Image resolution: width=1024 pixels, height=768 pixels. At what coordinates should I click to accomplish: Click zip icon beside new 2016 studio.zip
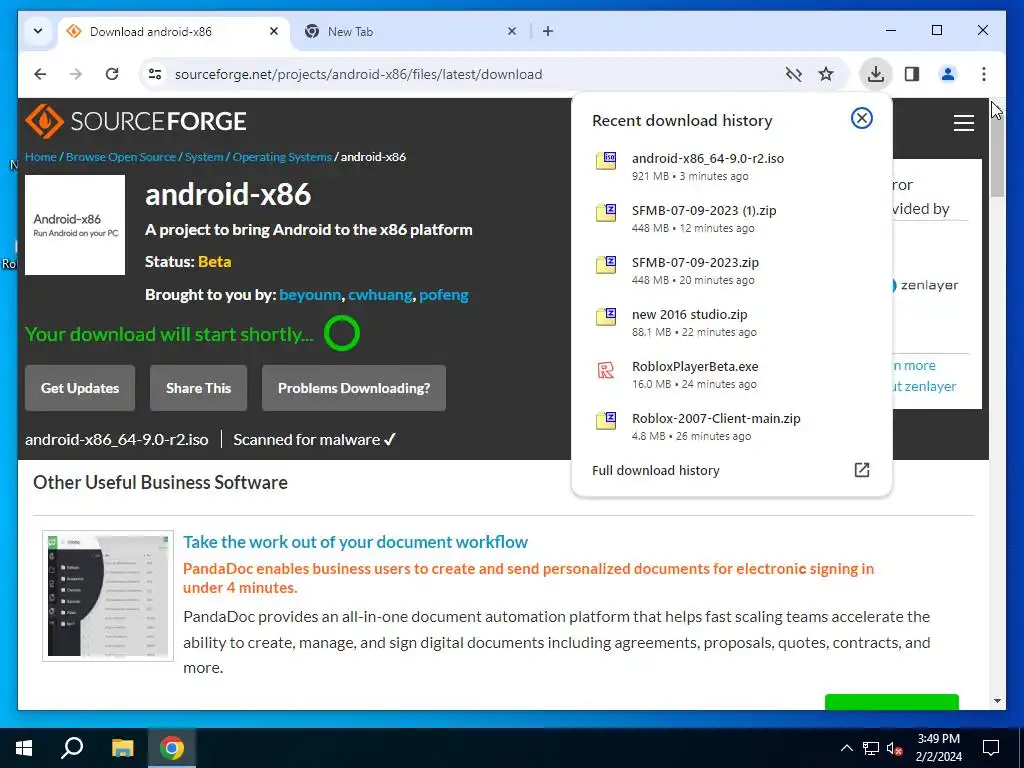(606, 317)
